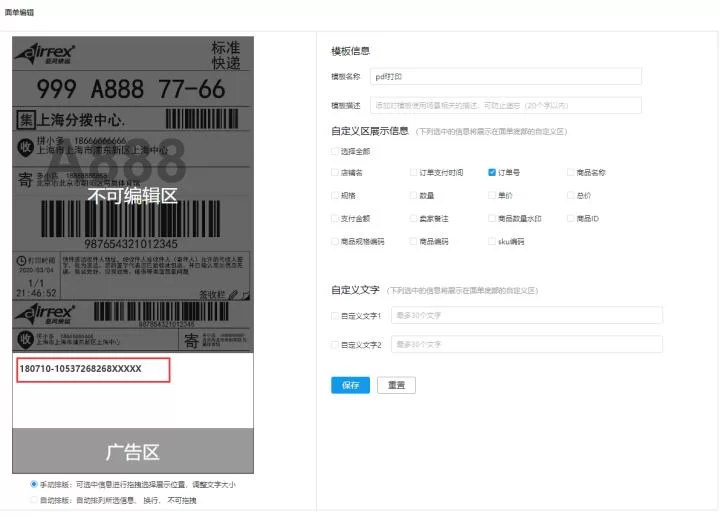Click the 自定义文字 section heading
Screen dimensions: 720x517
pyautogui.click(x=355, y=290)
